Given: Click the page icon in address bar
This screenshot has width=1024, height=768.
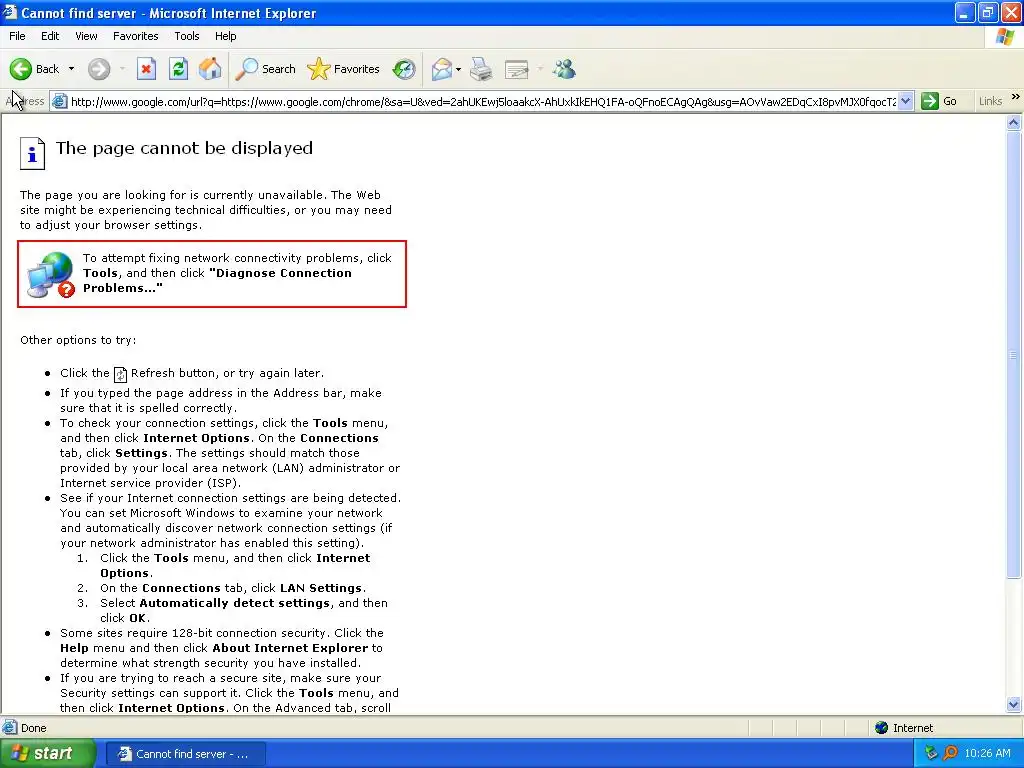Looking at the screenshot, I should pos(59,101).
